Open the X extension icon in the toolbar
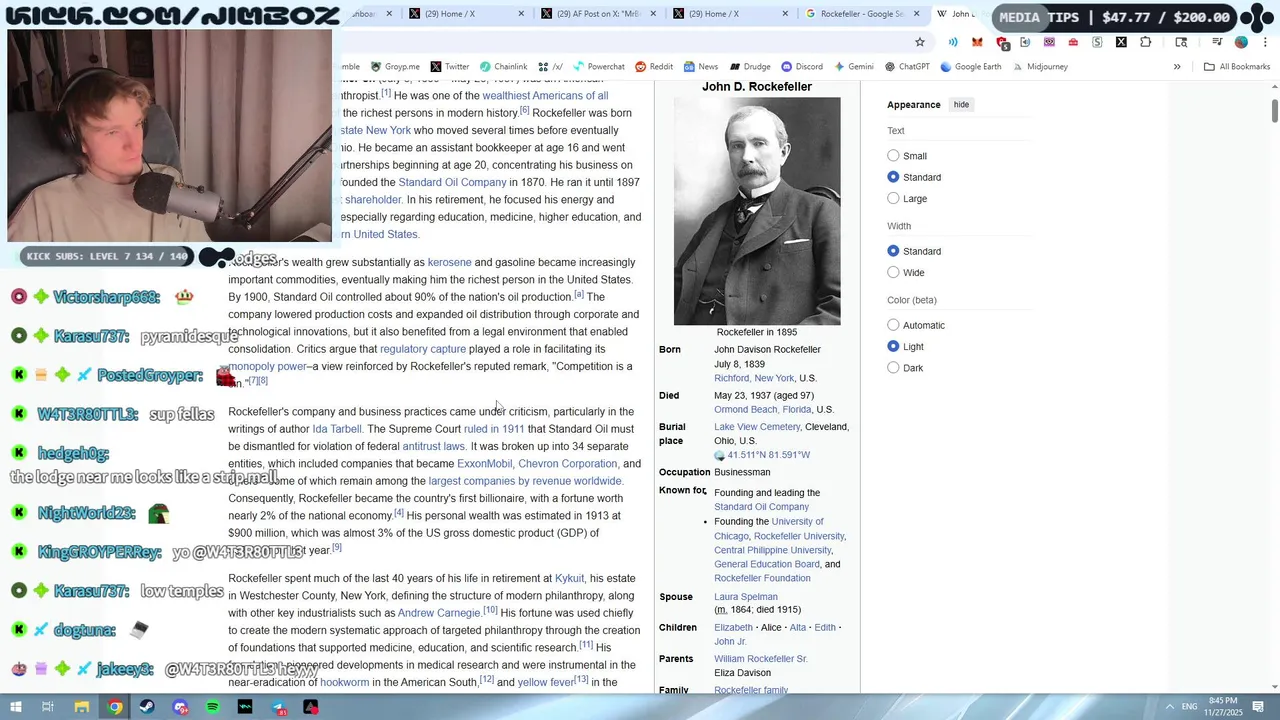 click(1121, 42)
